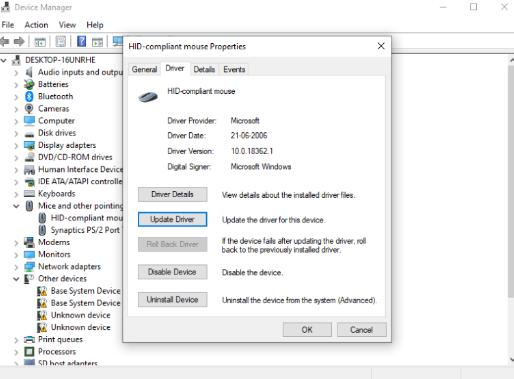Viewport: 514px width, 379px height.
Task: Expand the Bluetooth node chevron
Action: tap(16, 97)
